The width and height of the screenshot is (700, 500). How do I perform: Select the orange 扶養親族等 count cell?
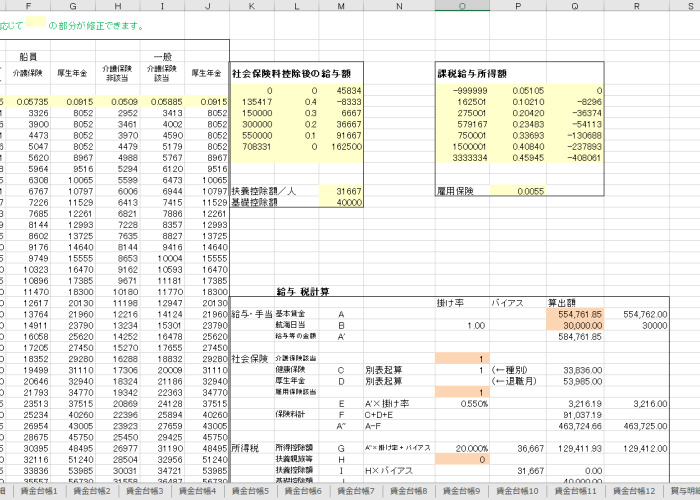click(x=462, y=459)
